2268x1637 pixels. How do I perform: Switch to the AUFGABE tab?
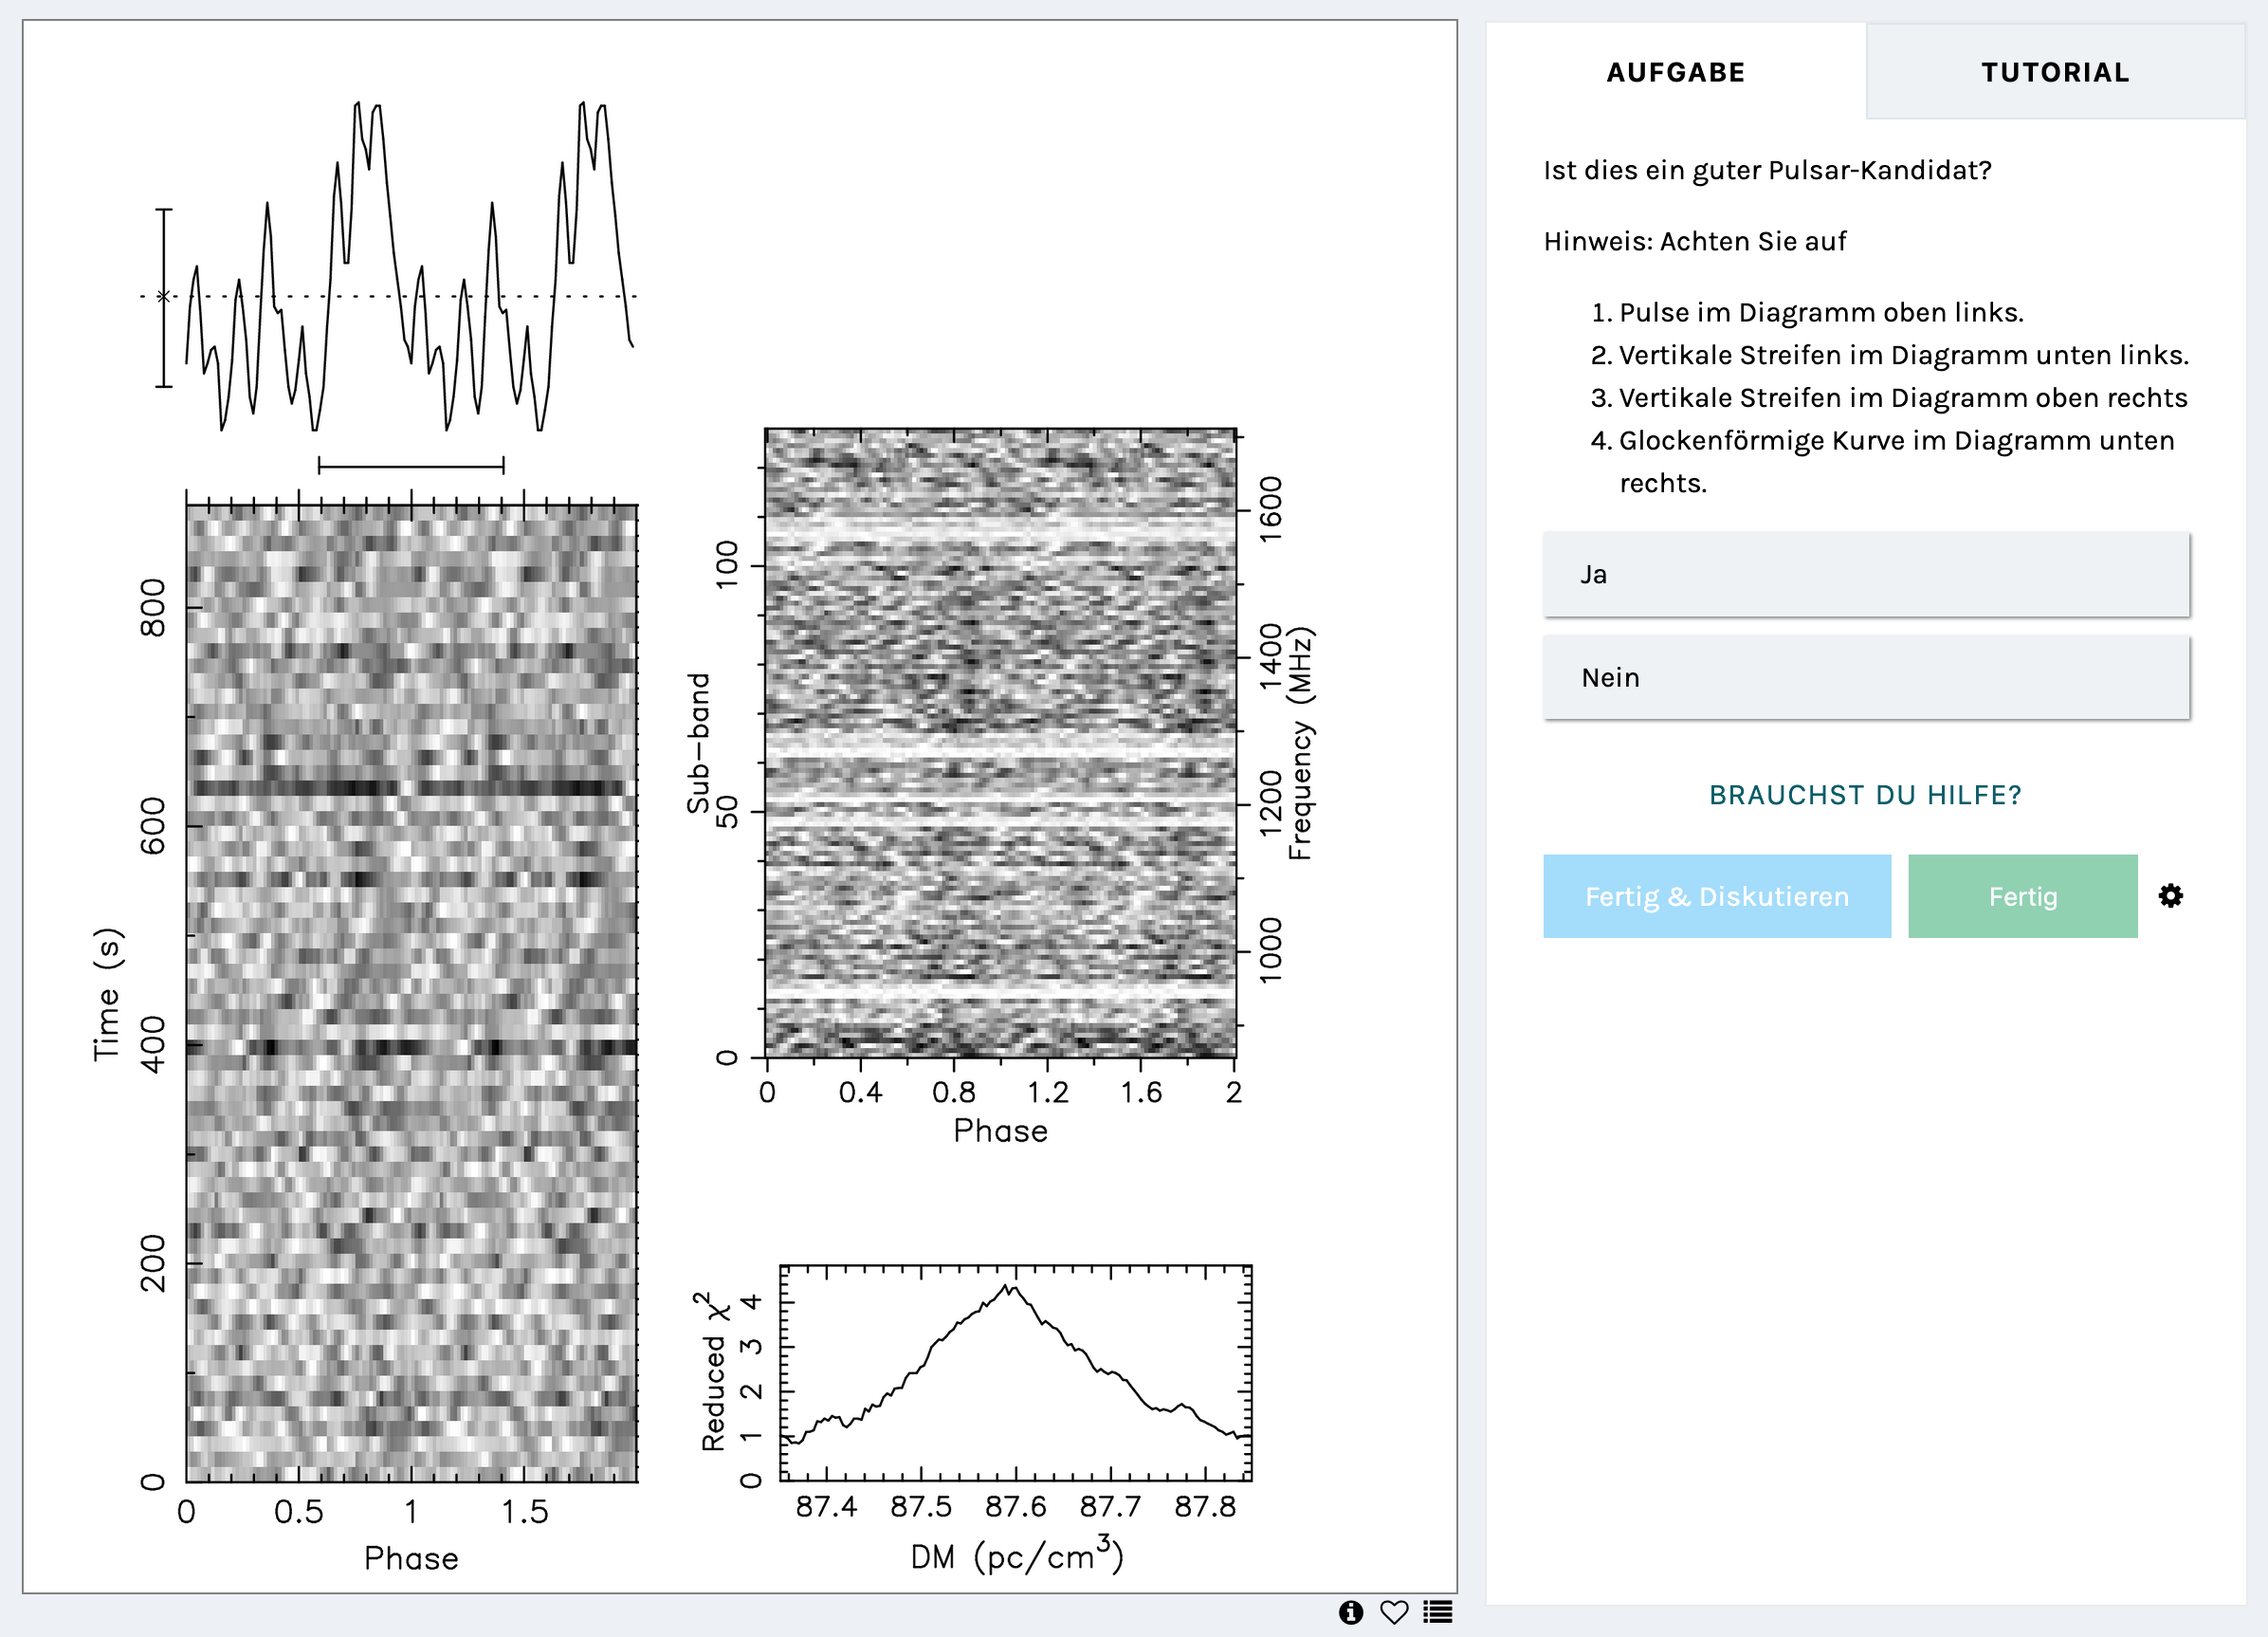1675,72
